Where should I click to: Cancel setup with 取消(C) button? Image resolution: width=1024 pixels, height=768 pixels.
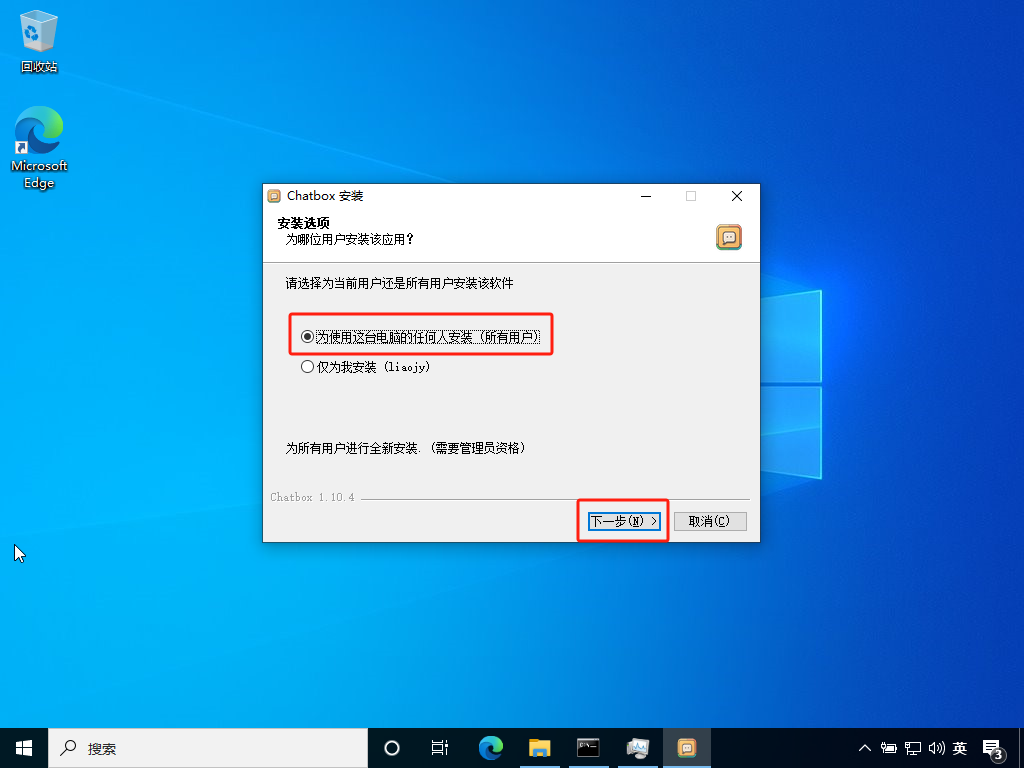[x=710, y=521]
